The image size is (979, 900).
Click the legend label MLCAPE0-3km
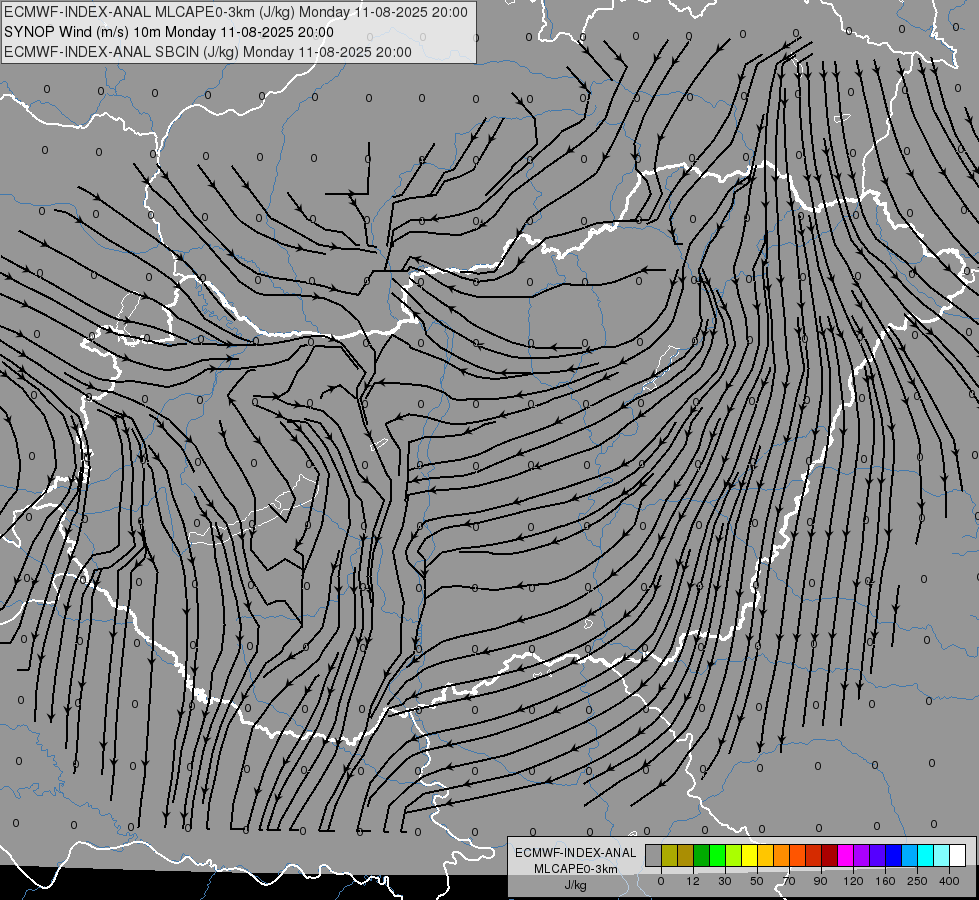coord(575,869)
